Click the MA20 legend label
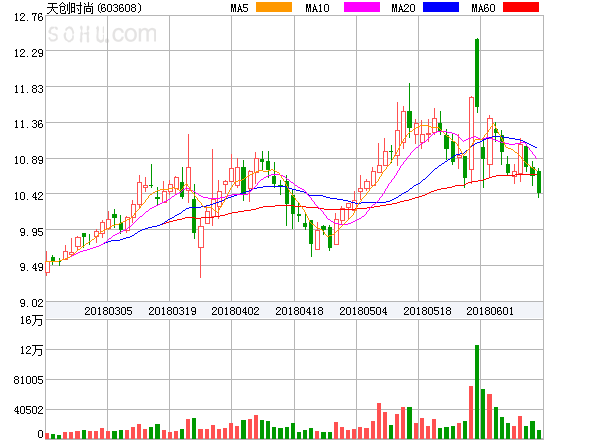600x440 pixels. (x=403, y=8)
